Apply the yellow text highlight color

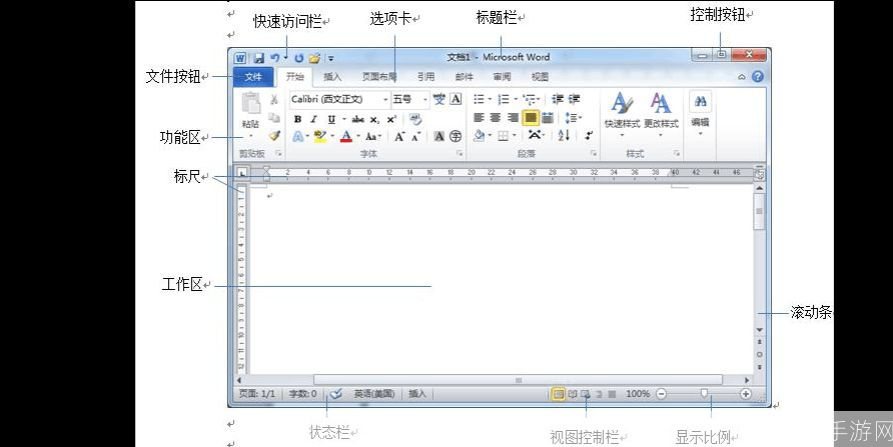click(x=320, y=136)
